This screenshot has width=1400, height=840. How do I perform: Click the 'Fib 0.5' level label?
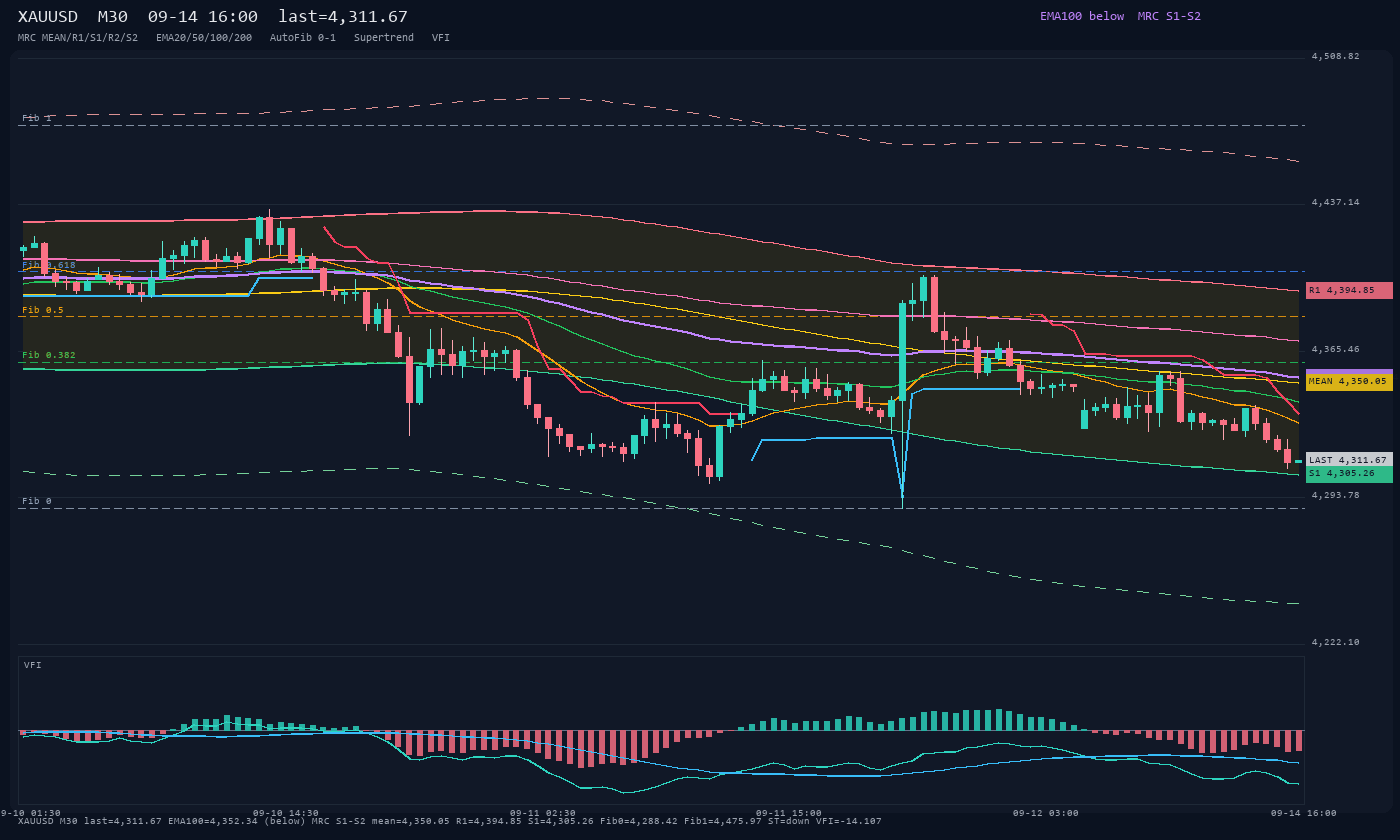(43, 310)
